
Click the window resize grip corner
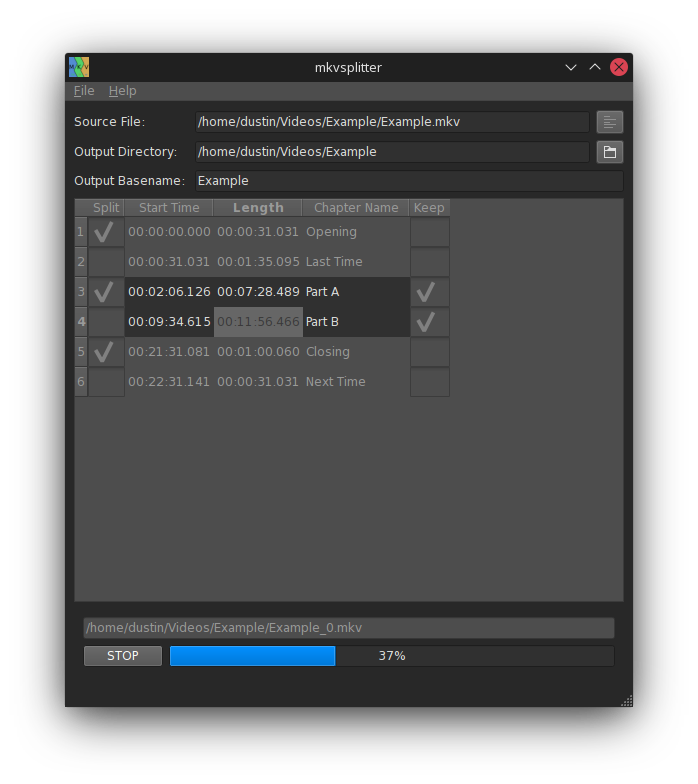627,701
